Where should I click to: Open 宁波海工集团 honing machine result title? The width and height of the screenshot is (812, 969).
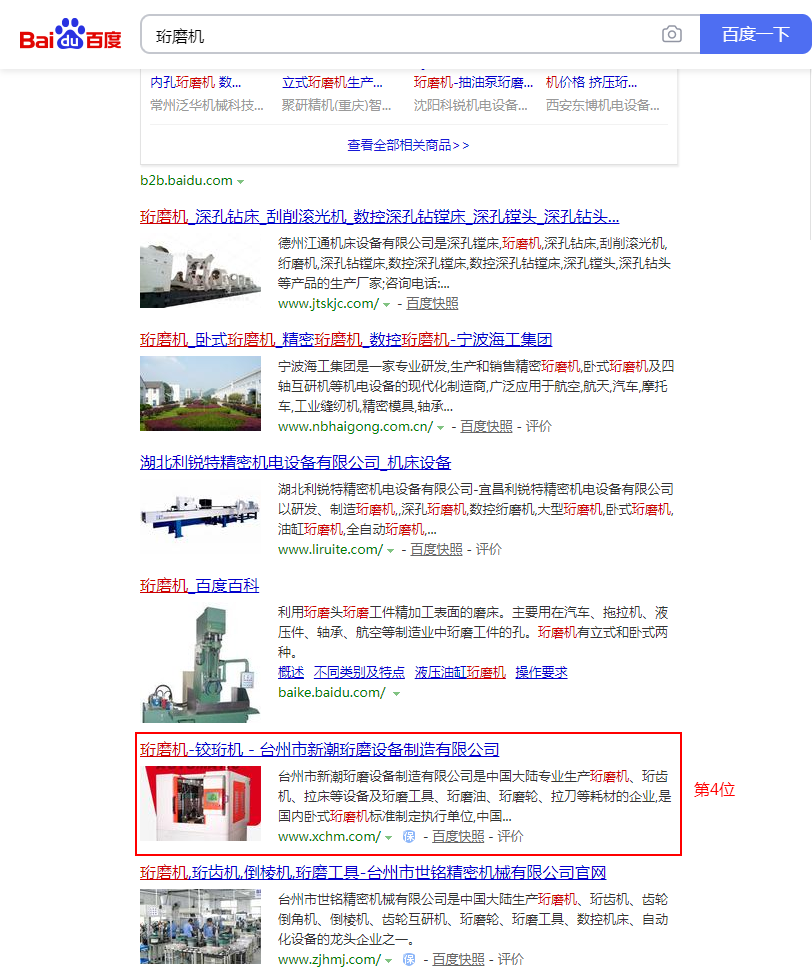346,340
